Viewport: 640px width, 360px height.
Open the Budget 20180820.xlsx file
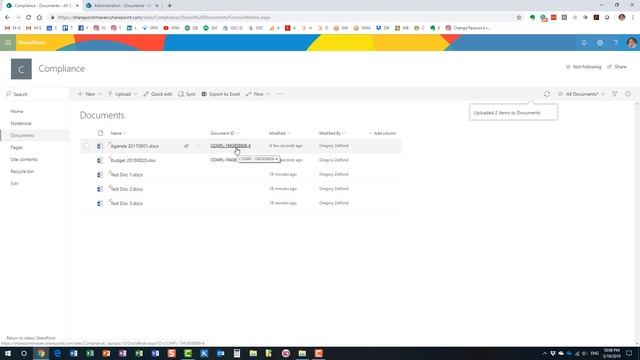point(133,160)
